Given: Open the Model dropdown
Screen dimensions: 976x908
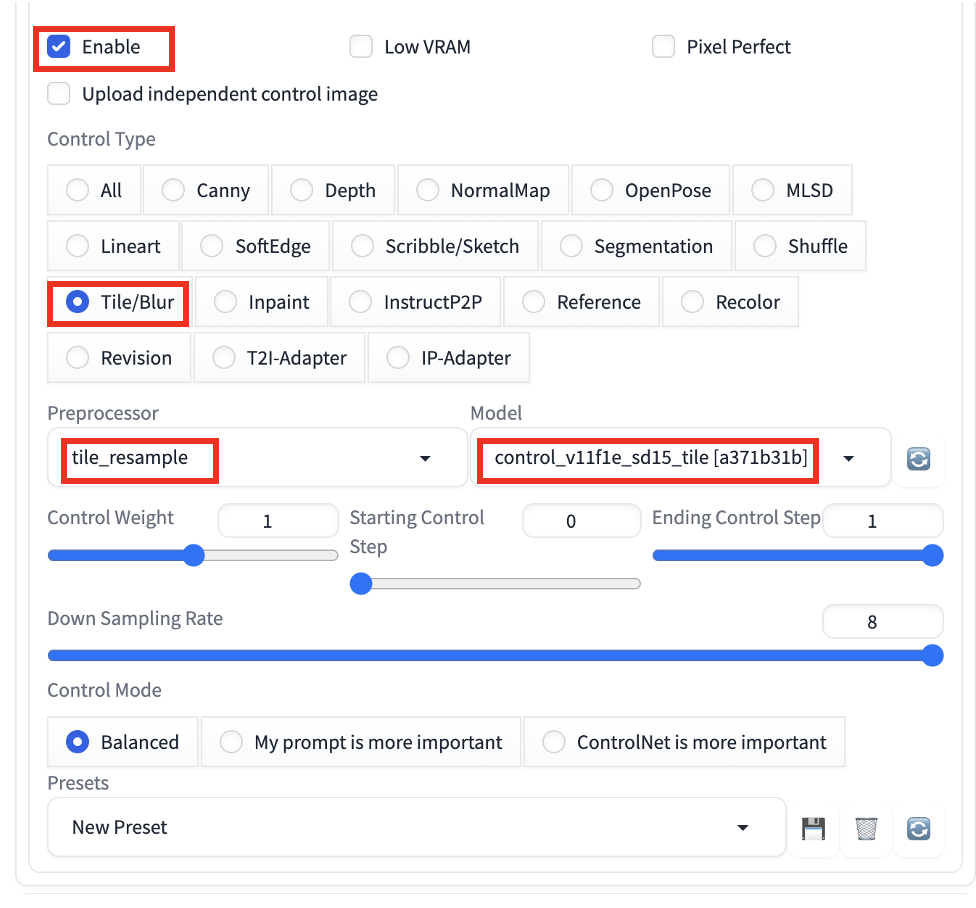Looking at the screenshot, I should [x=681, y=458].
